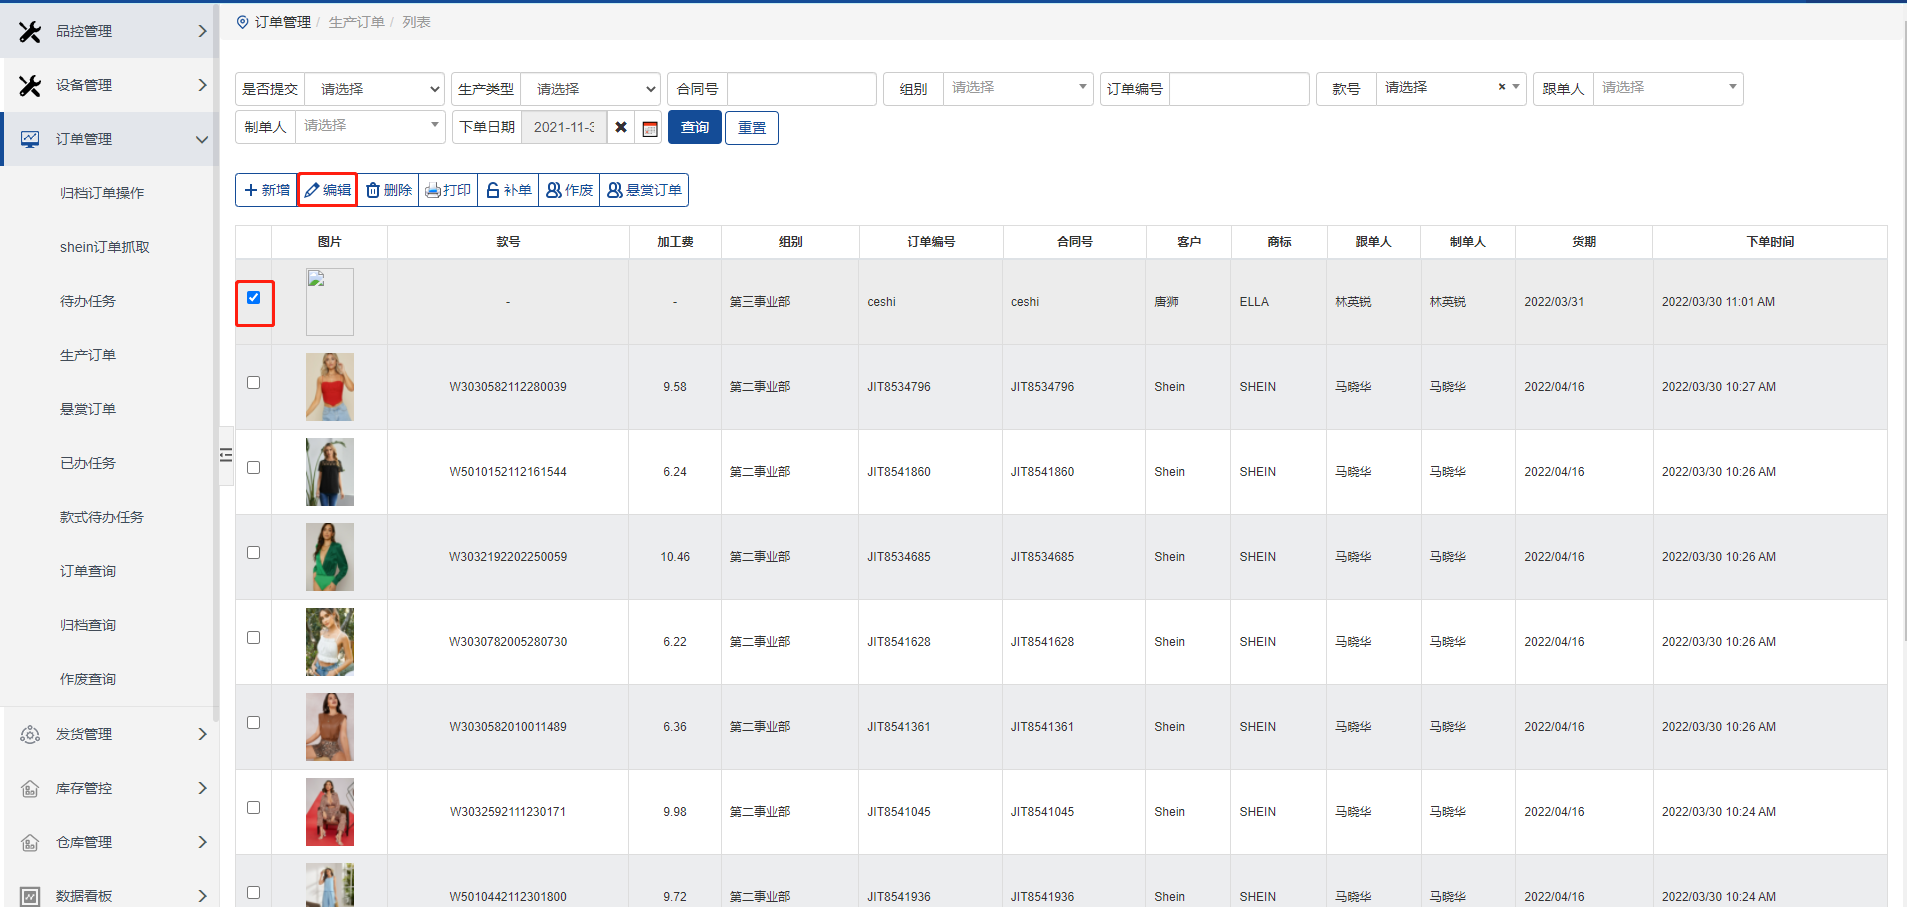Viewport: 1907px width, 907px height.
Task: Clear the 下单日期 date with the X icon
Action: pos(621,128)
